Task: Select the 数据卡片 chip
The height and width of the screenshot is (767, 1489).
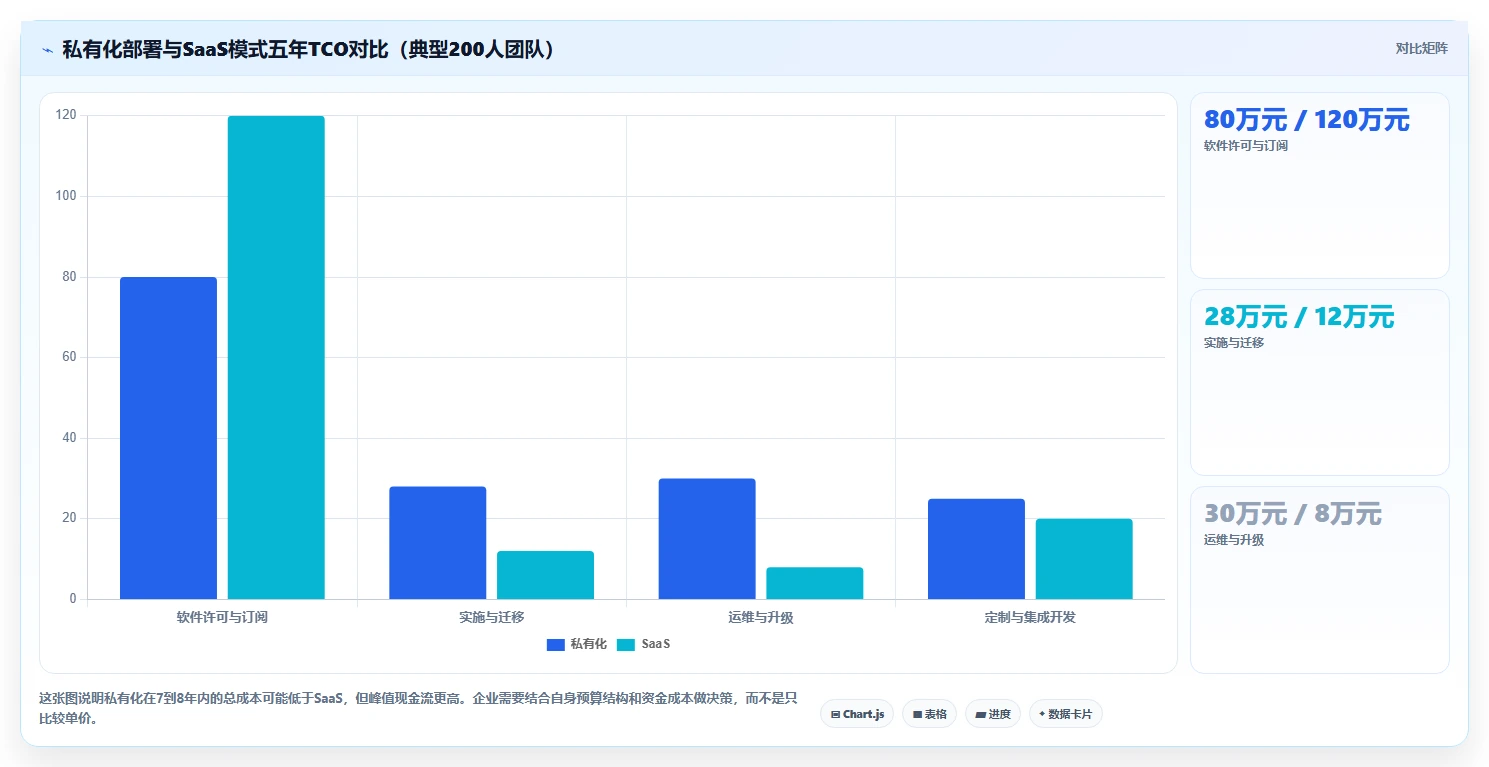Action: pos(1065,714)
